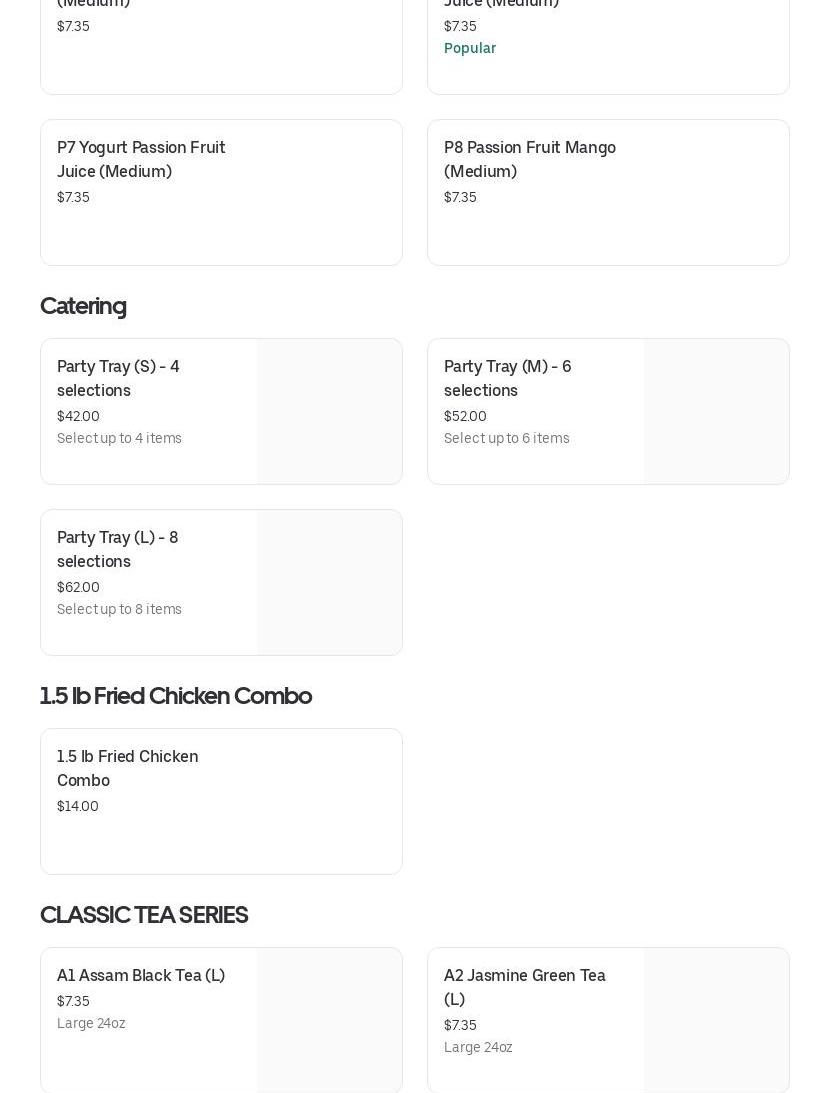824x1093 pixels.
Task: Select A1 Assam Black Tea (L)
Action: [x=141, y=976]
